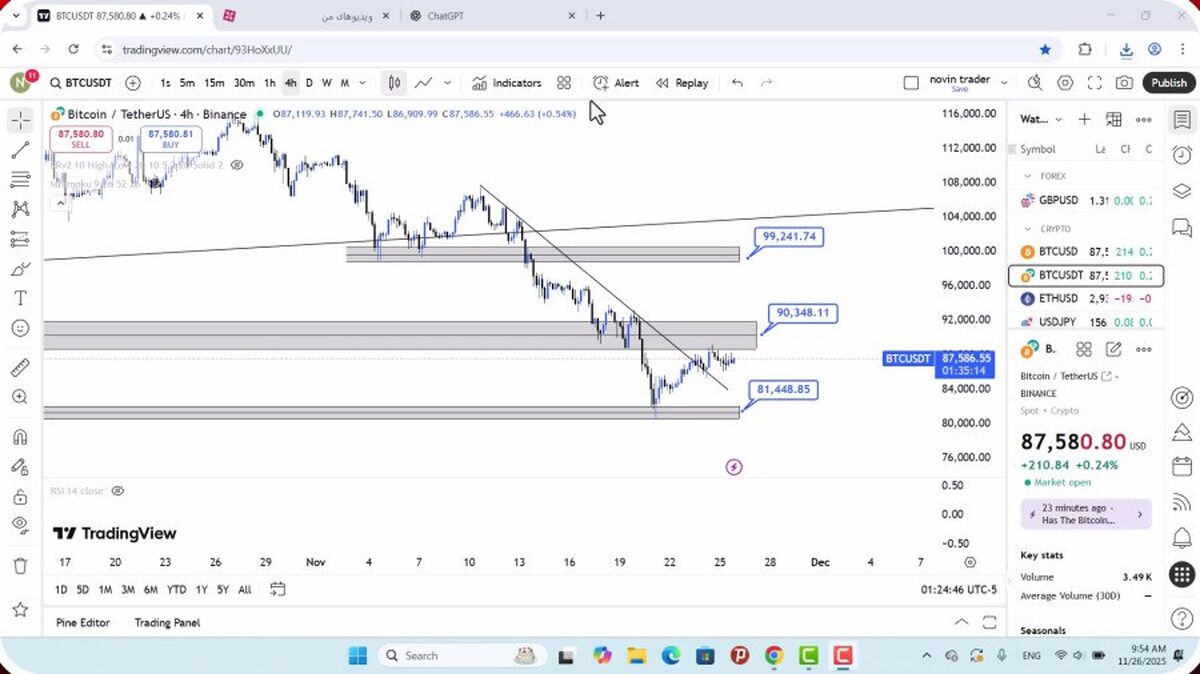Select the ruler measure tool
The width and height of the screenshot is (1200, 674).
pyautogui.click(x=20, y=367)
